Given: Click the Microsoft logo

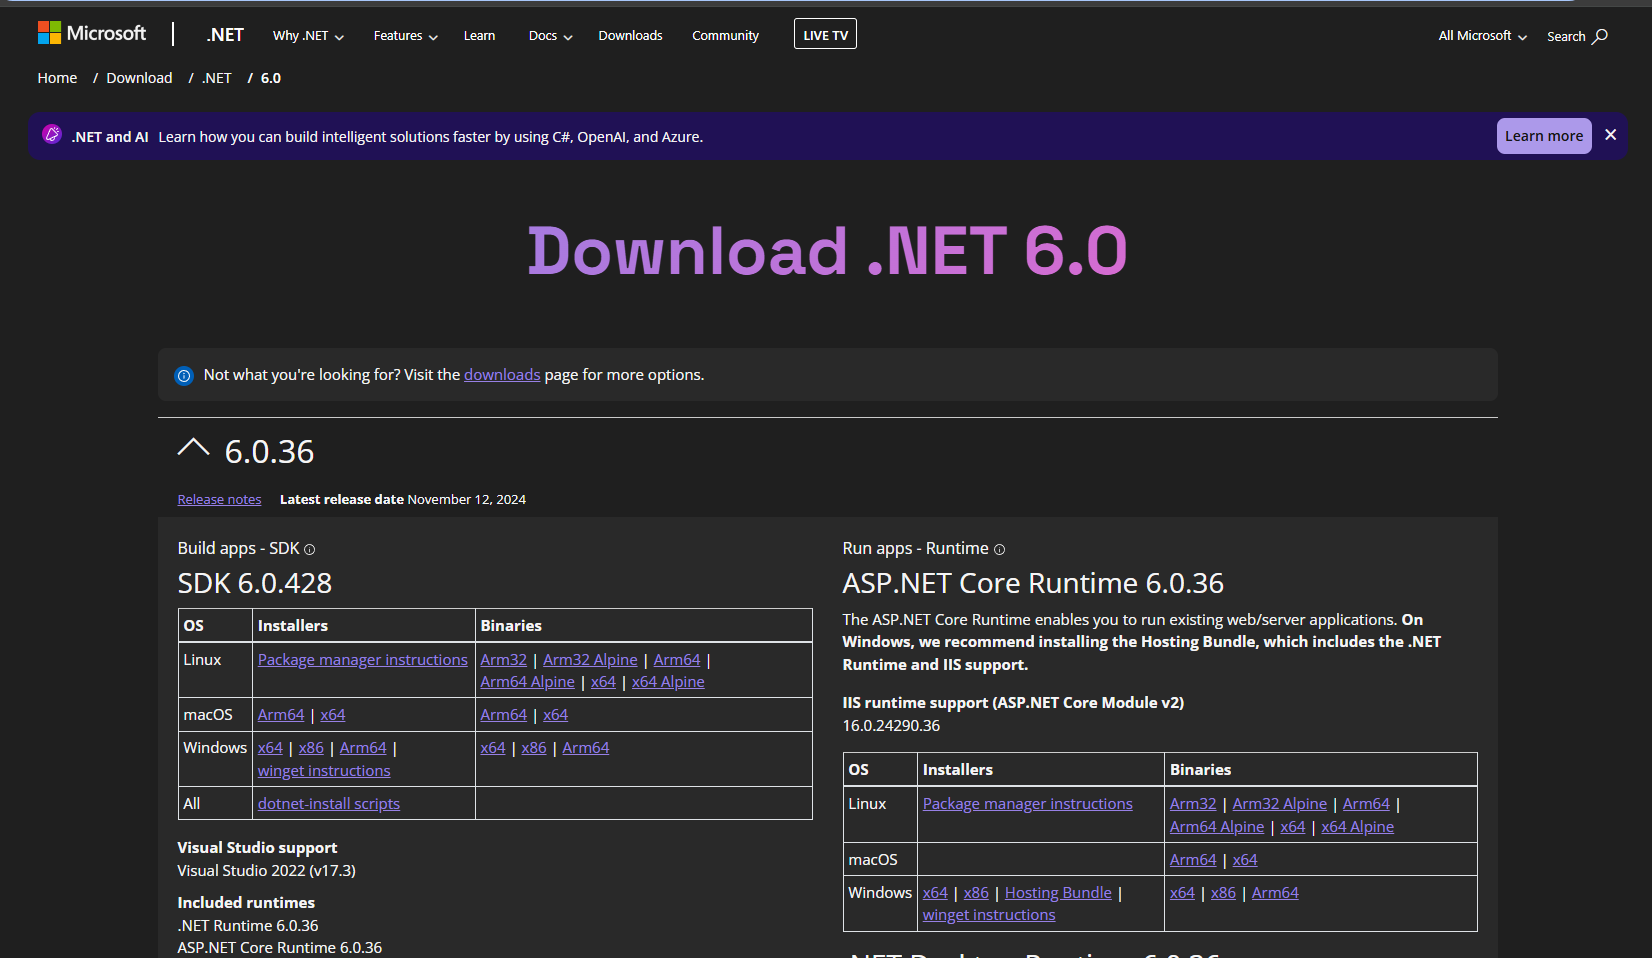Looking at the screenshot, I should [92, 33].
